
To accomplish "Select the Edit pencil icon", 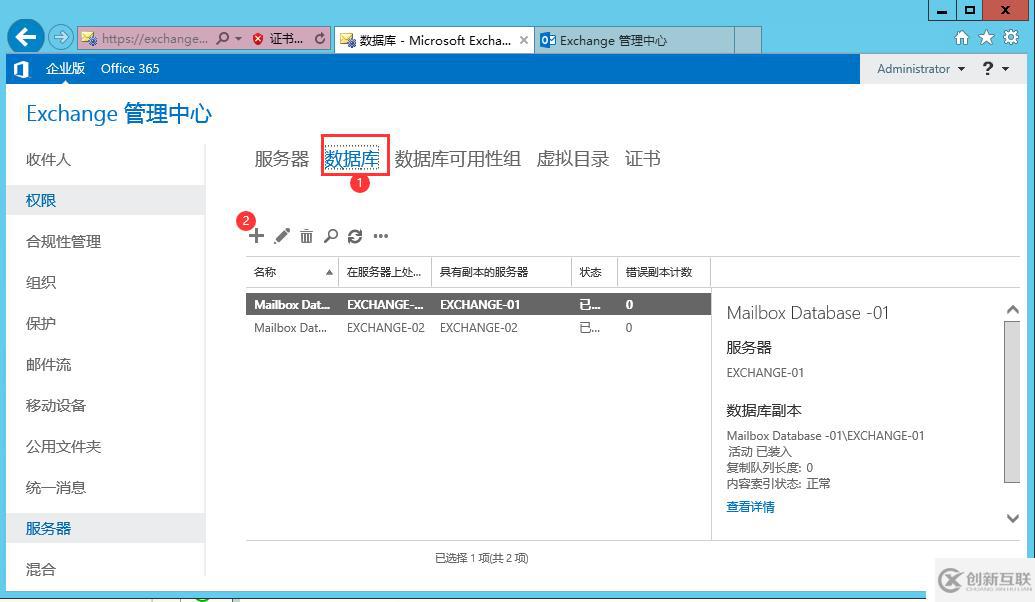I will [x=281, y=236].
